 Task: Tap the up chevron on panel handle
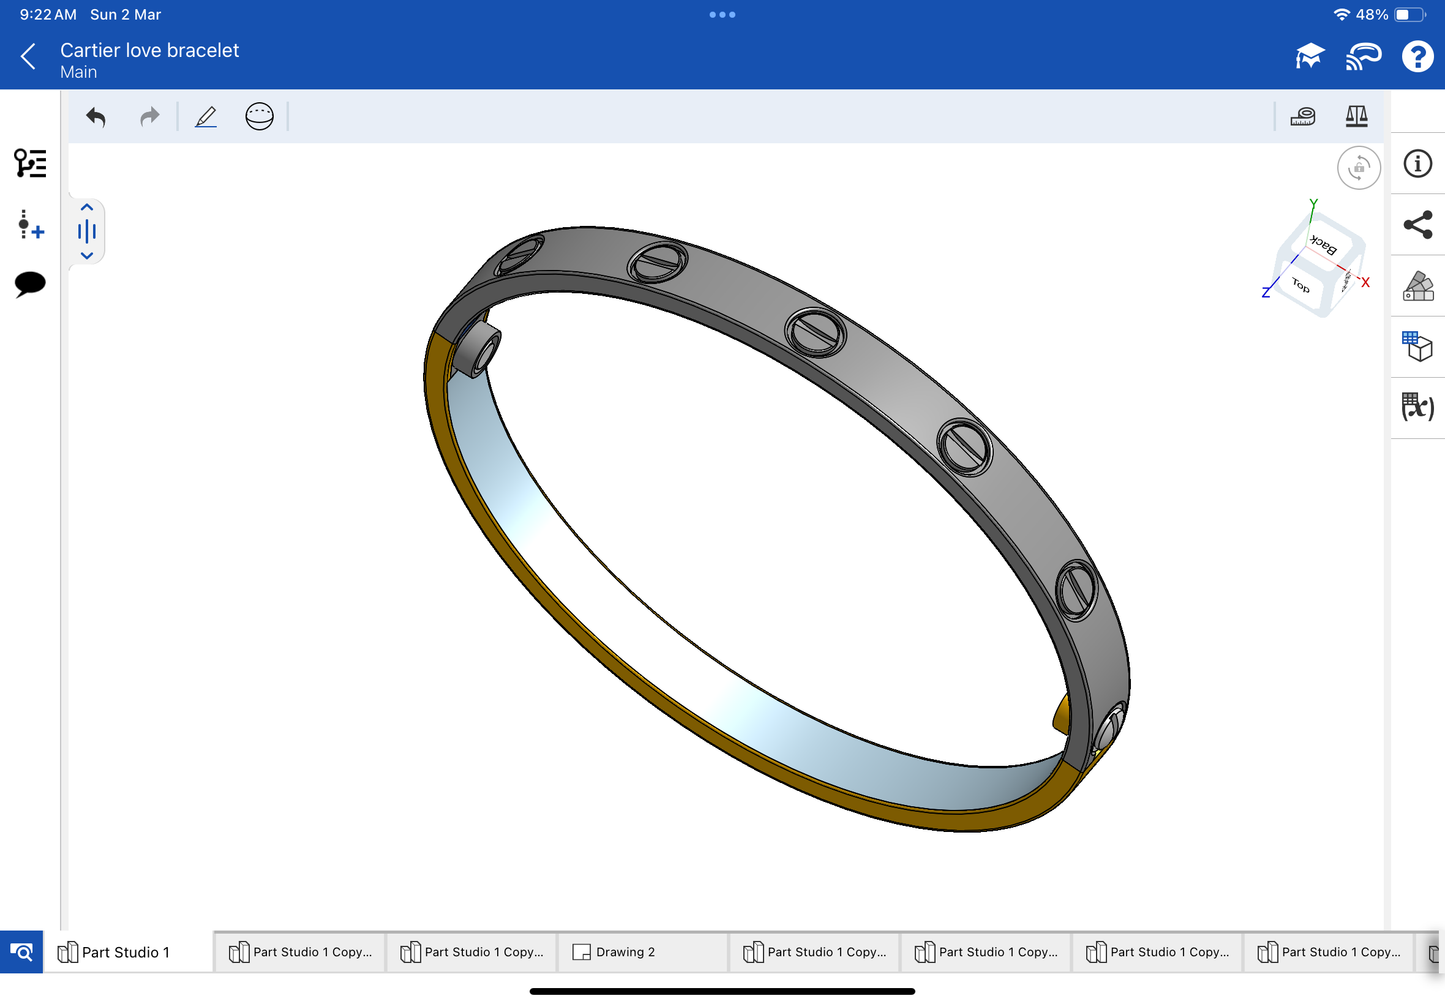(87, 208)
